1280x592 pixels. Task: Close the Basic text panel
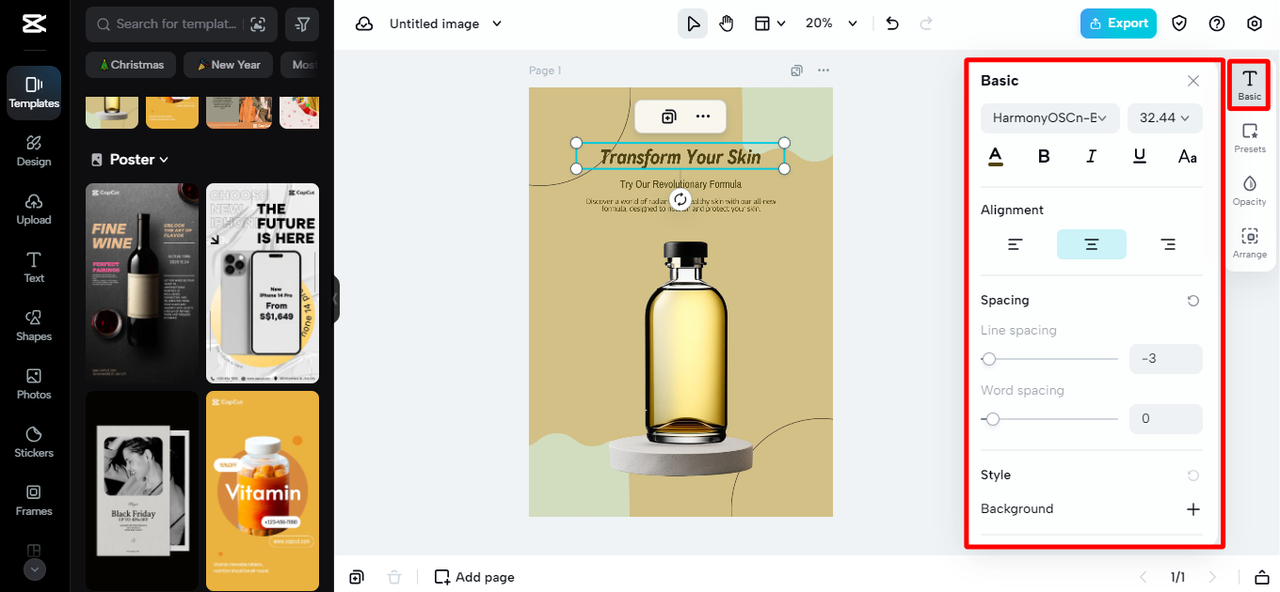pos(1193,81)
